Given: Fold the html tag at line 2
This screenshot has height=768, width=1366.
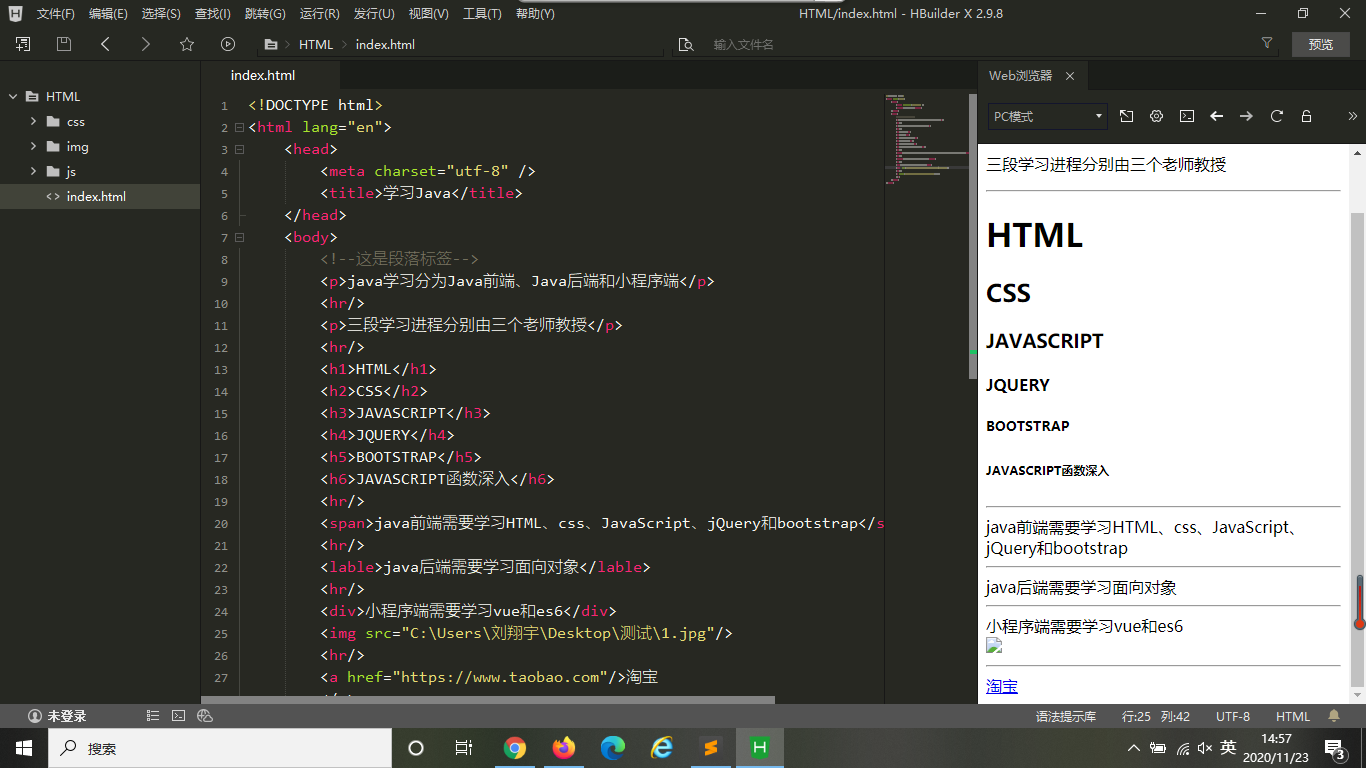Looking at the screenshot, I should click(239, 128).
